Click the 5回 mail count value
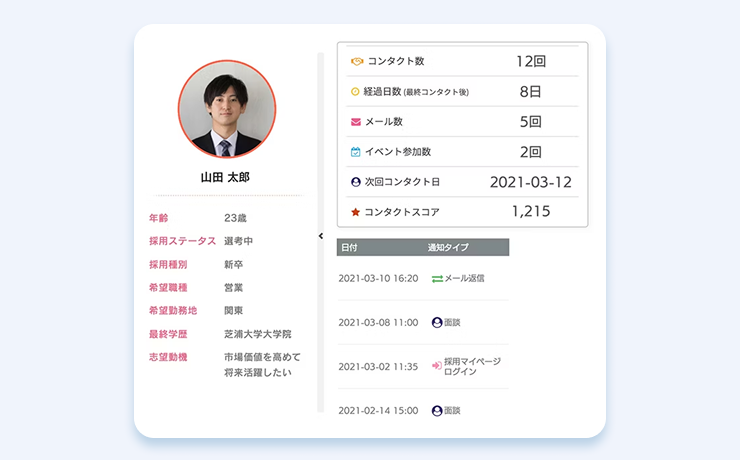This screenshot has width=740, height=460. (x=530, y=122)
